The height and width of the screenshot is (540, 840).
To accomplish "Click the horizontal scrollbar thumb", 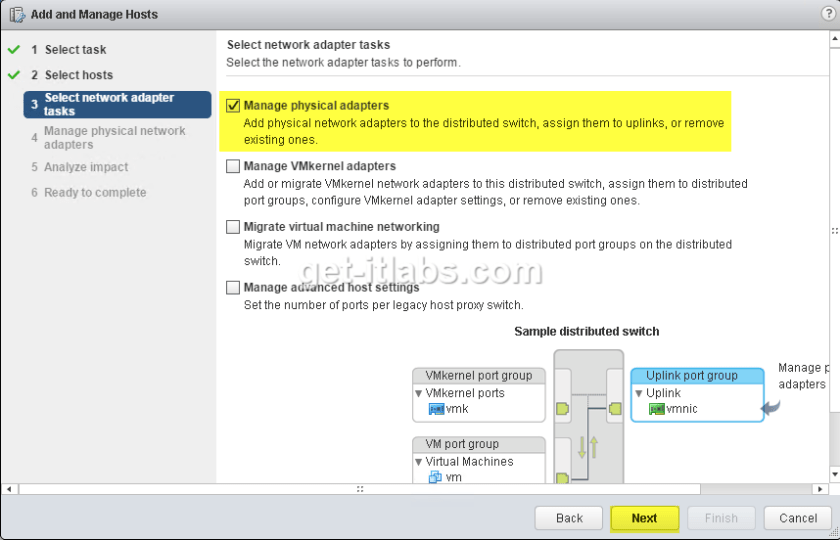I will pos(360,489).
